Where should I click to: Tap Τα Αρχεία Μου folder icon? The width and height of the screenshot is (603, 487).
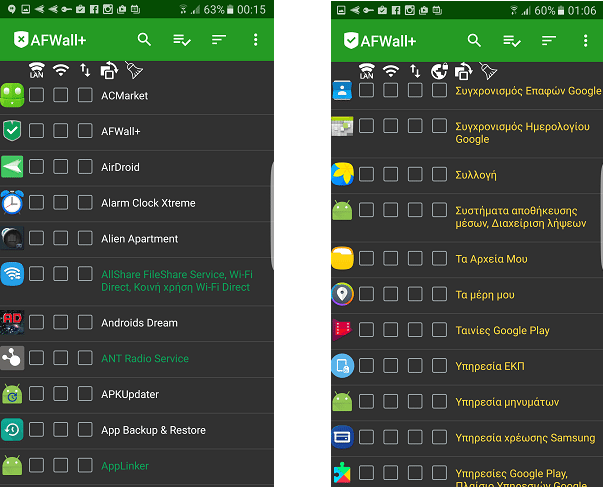tap(342, 258)
